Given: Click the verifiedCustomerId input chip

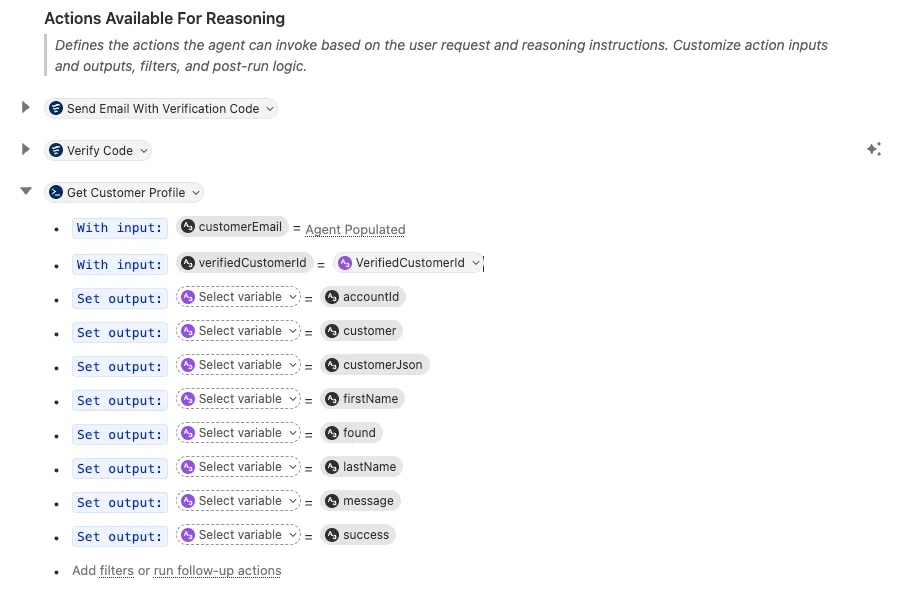Looking at the screenshot, I should [x=243, y=263].
